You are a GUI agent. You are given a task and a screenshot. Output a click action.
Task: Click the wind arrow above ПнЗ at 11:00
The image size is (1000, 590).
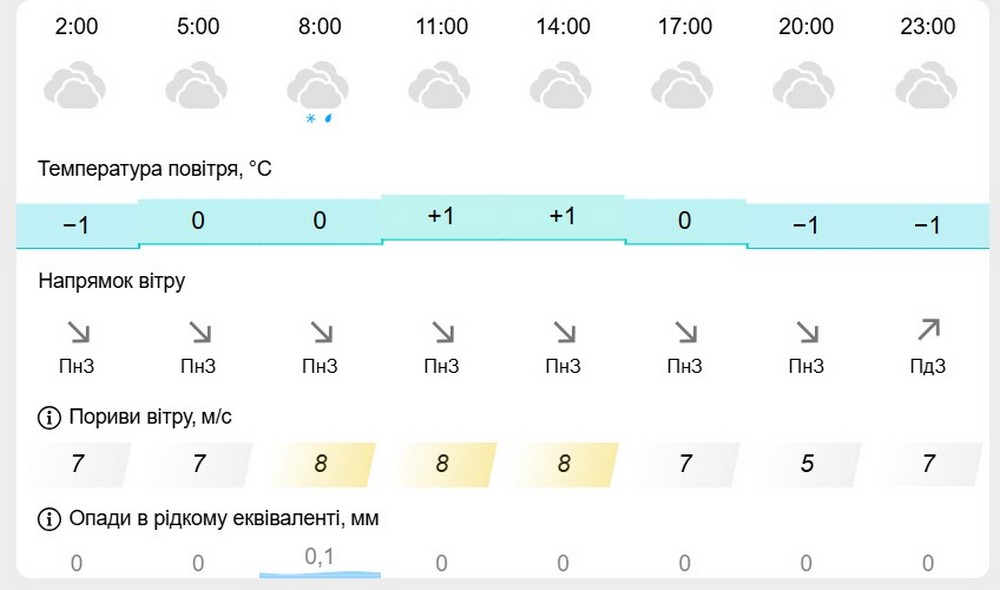click(x=441, y=331)
